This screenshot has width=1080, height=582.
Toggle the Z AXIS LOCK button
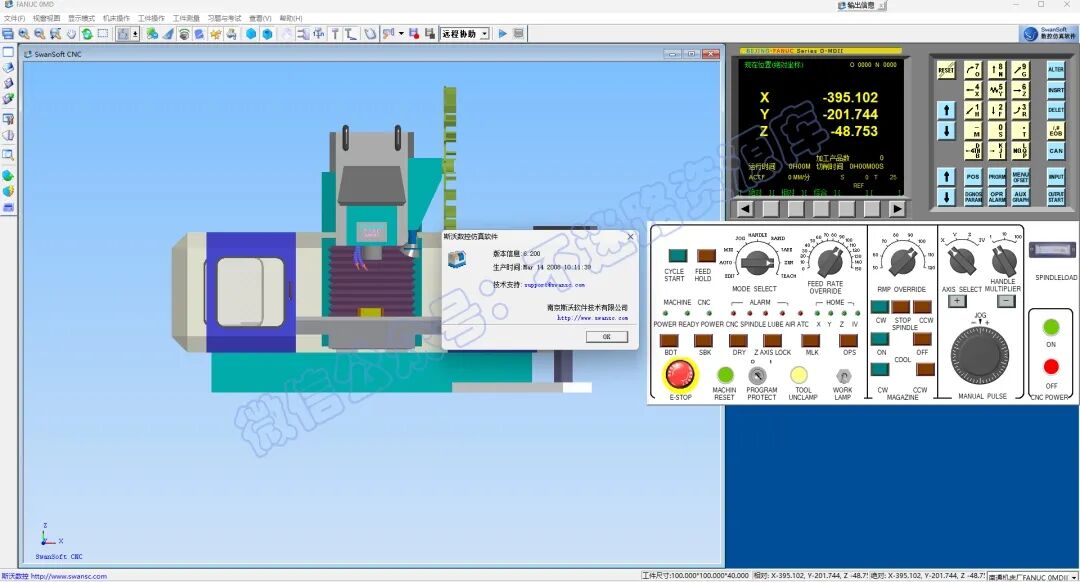tap(773, 340)
